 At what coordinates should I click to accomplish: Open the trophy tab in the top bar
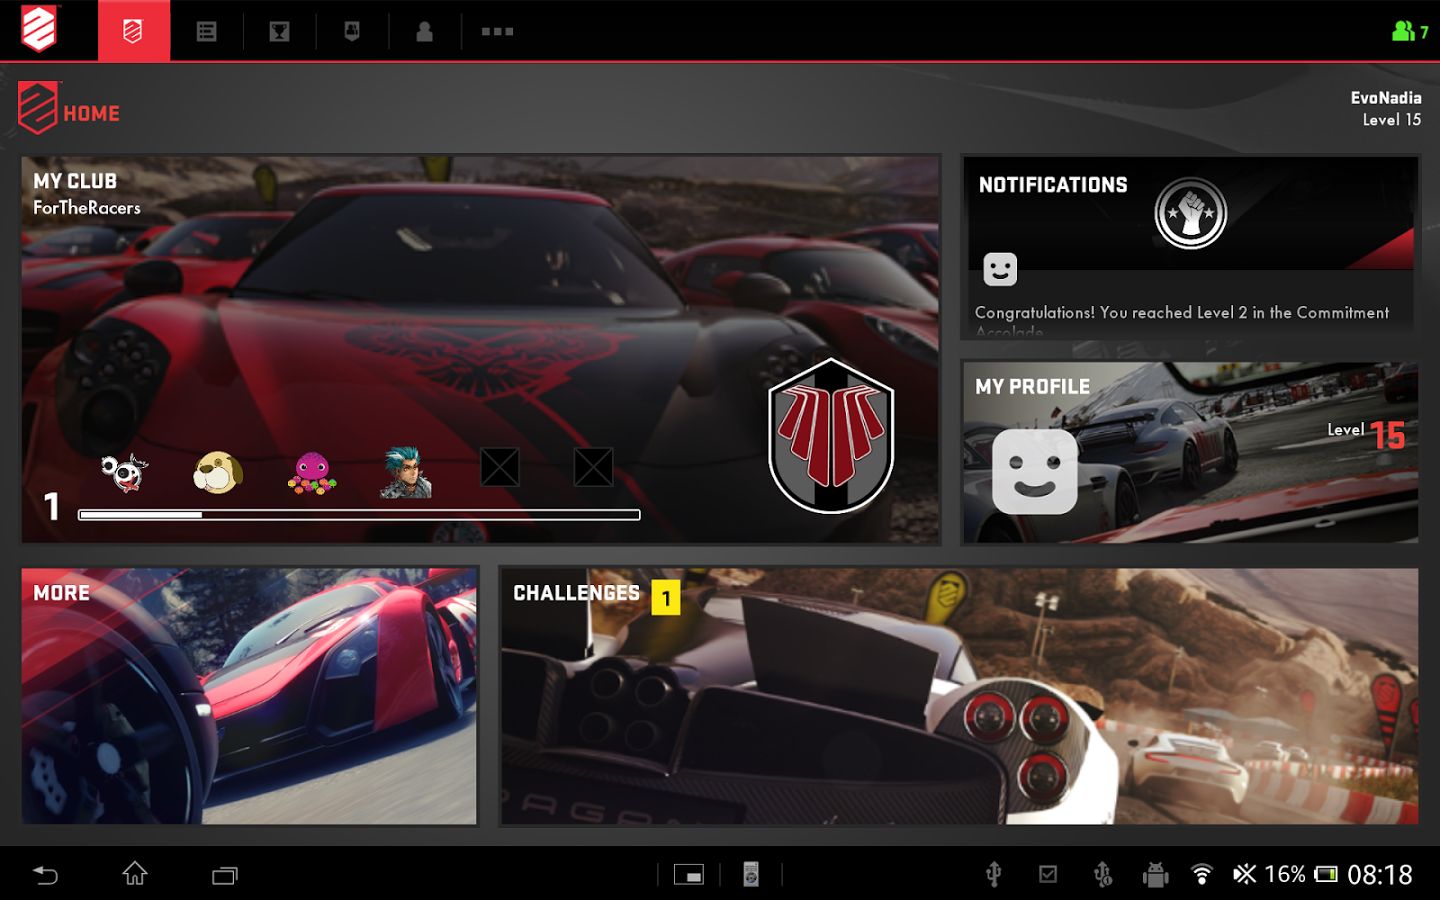pyautogui.click(x=279, y=31)
